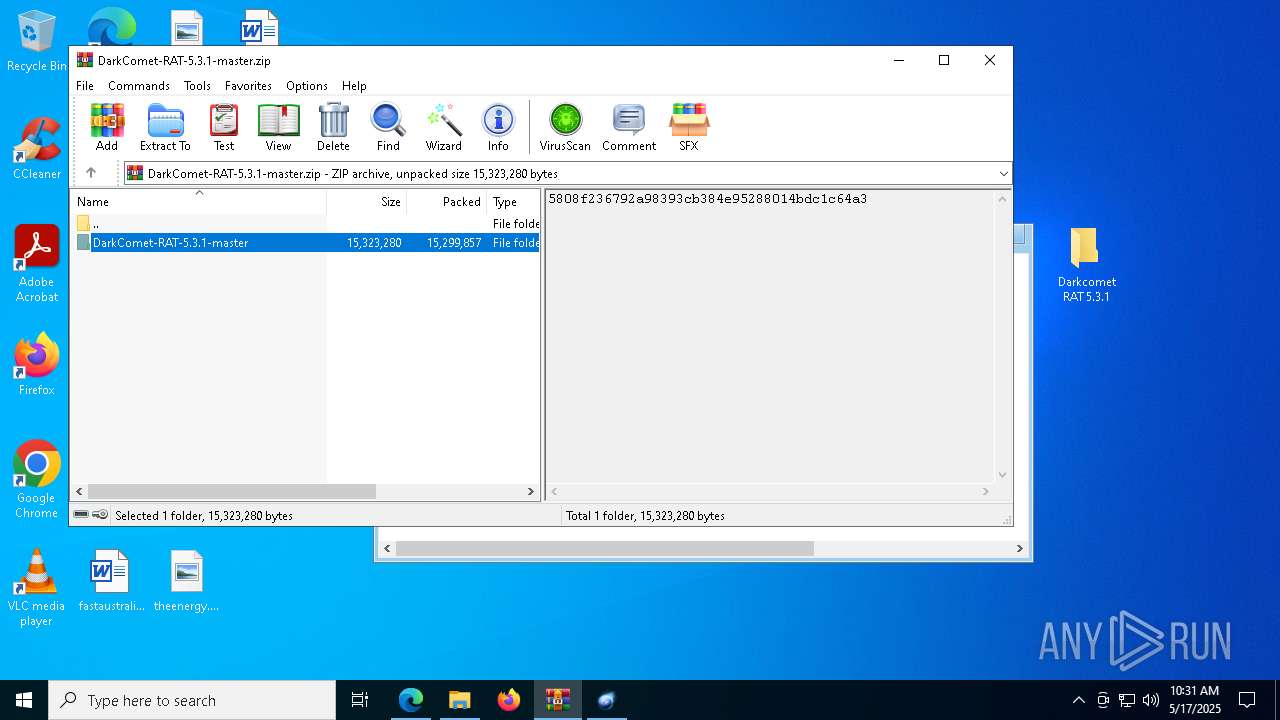Sort files by Packed column
Image resolution: width=1280 pixels, height=720 pixels.
click(447, 202)
